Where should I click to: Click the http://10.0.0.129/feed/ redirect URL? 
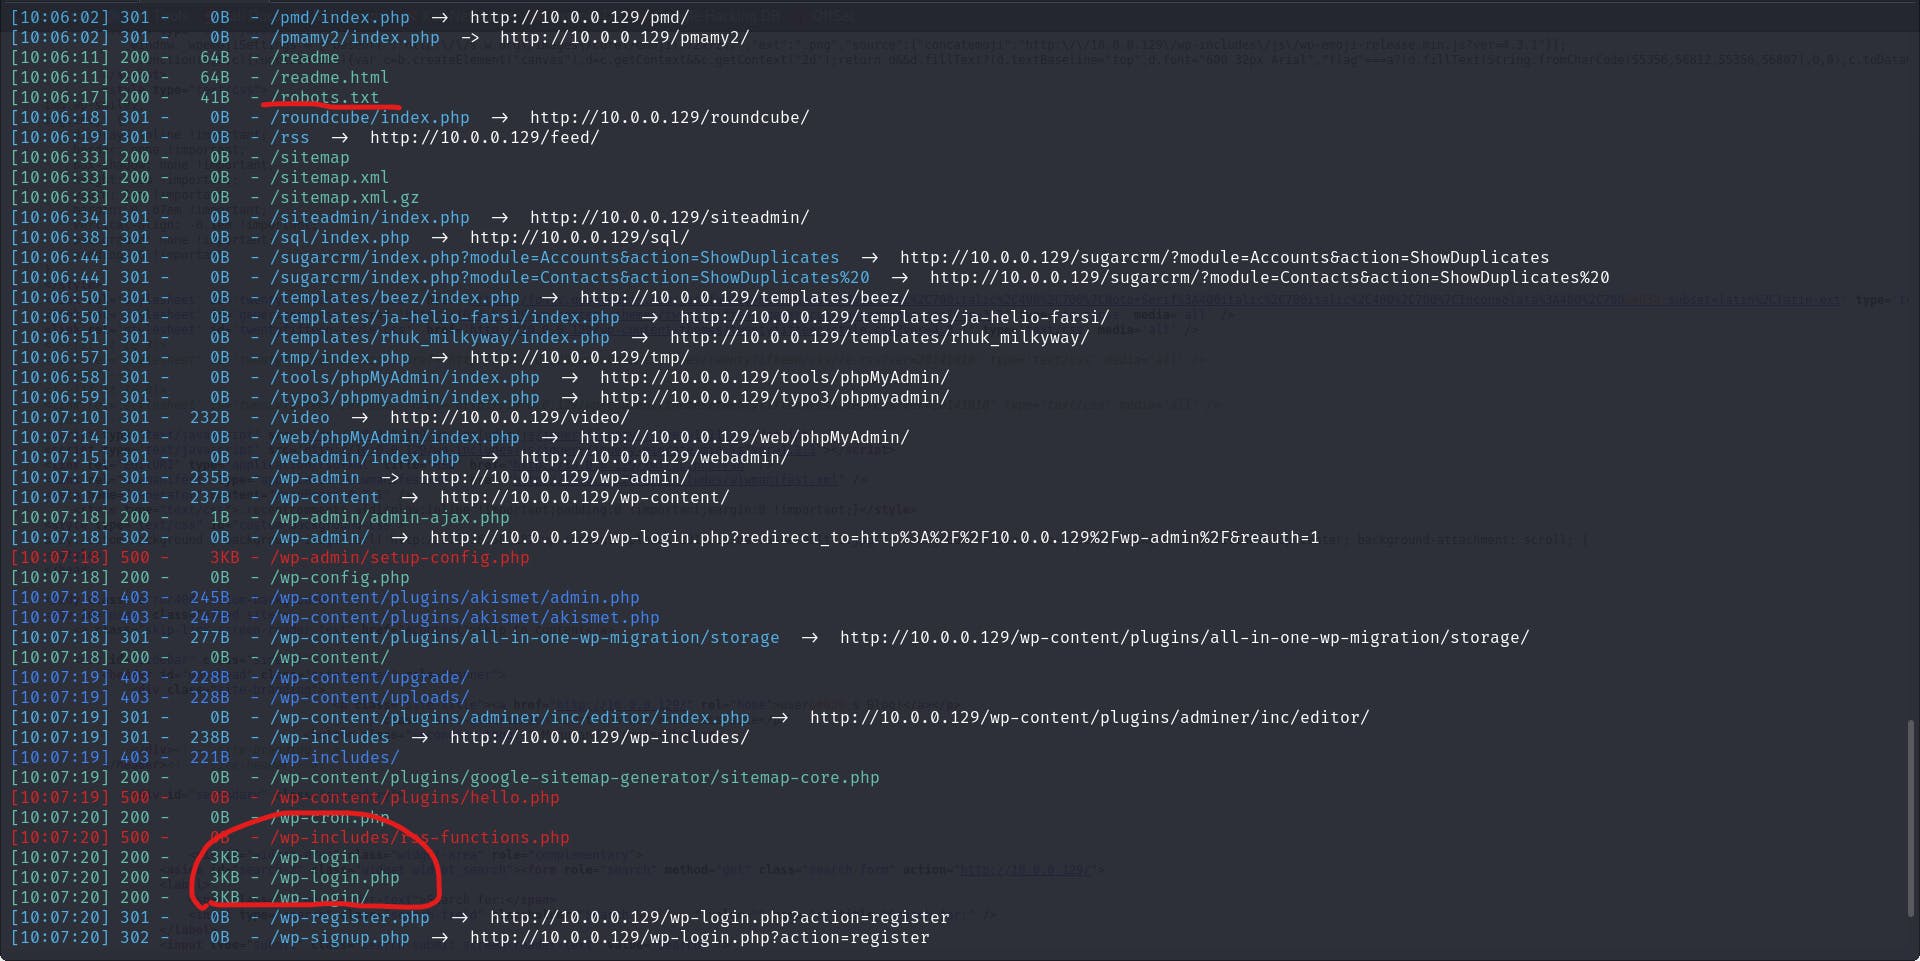[x=485, y=137]
